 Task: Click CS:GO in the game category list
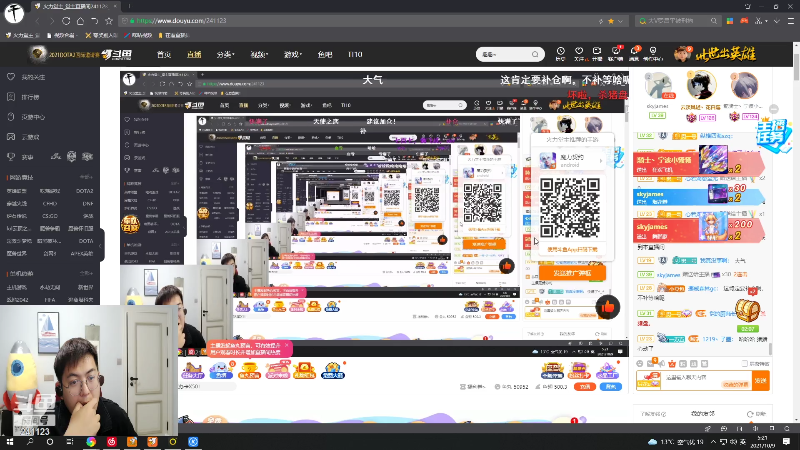pyautogui.click(x=50, y=216)
